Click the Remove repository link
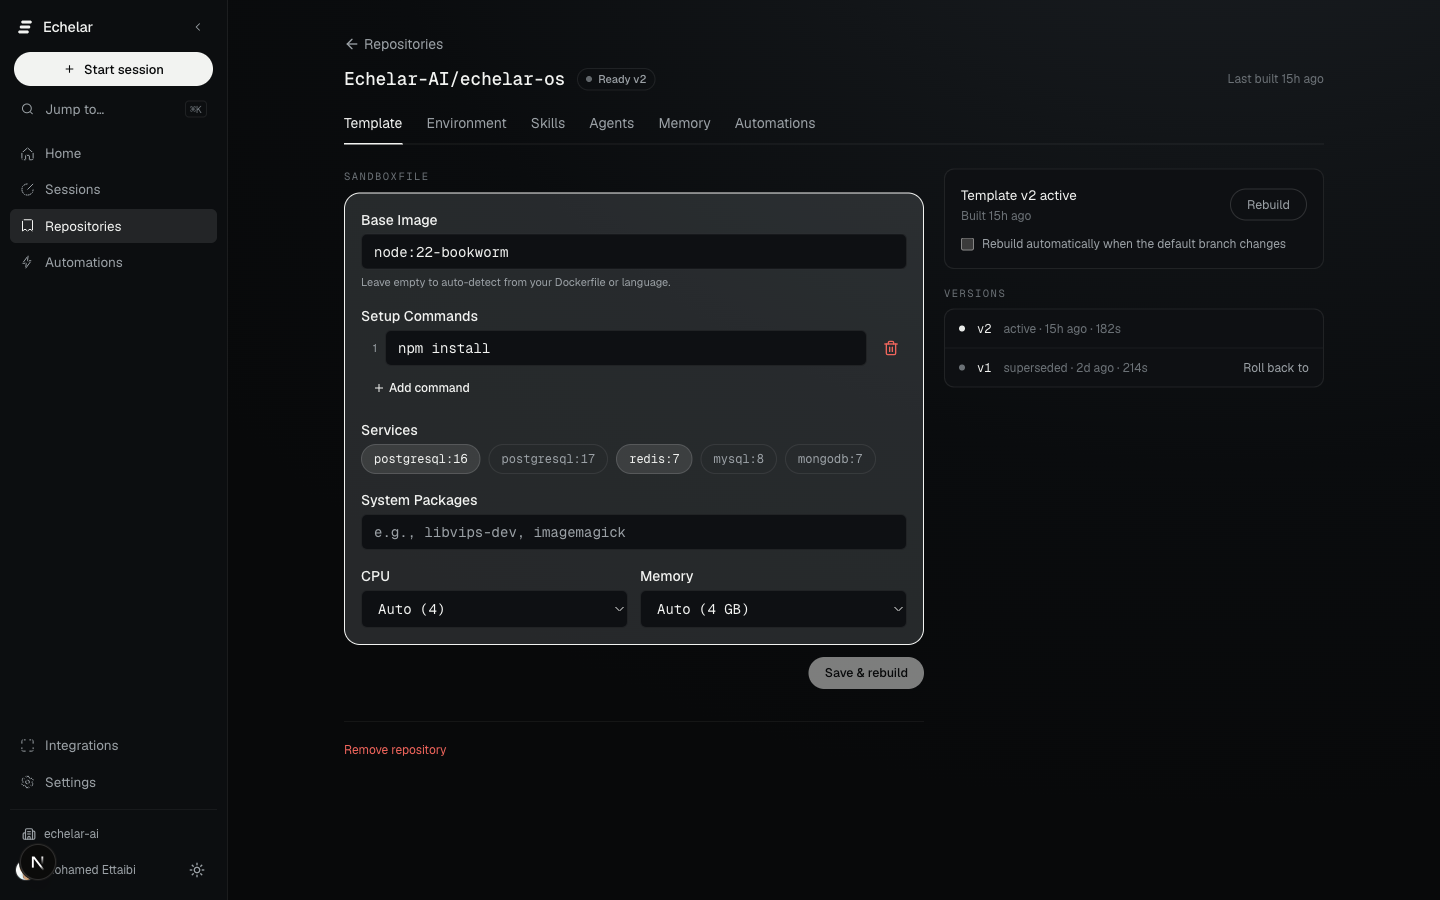 point(395,750)
